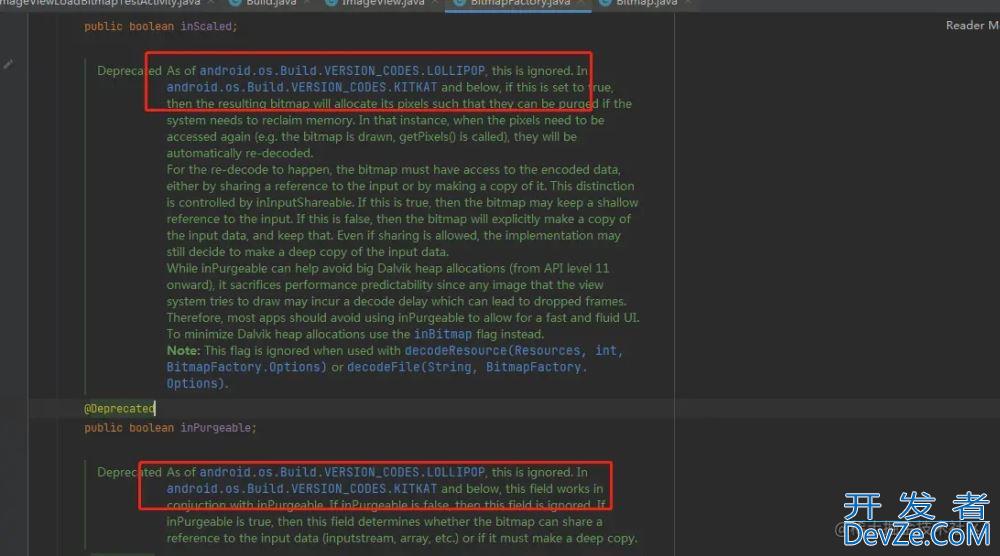Click the Reader Mode indicator
Image resolution: width=1000 pixels, height=556 pixels.
pos(972,26)
